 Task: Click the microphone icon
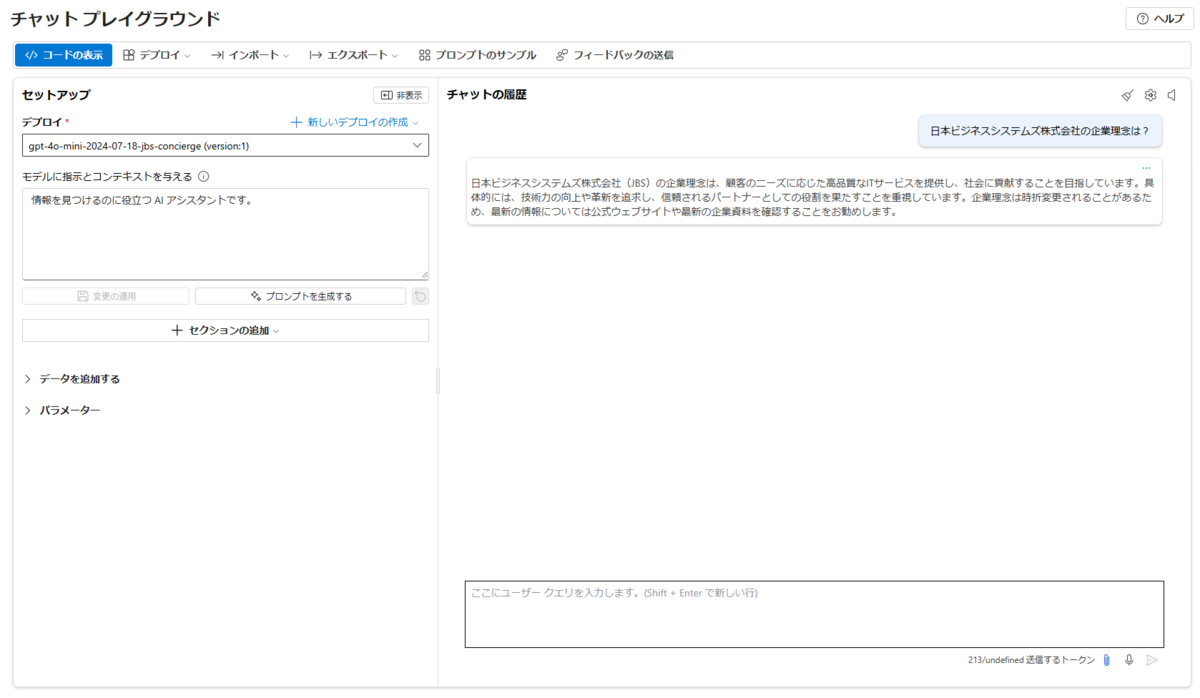pyautogui.click(x=1129, y=660)
